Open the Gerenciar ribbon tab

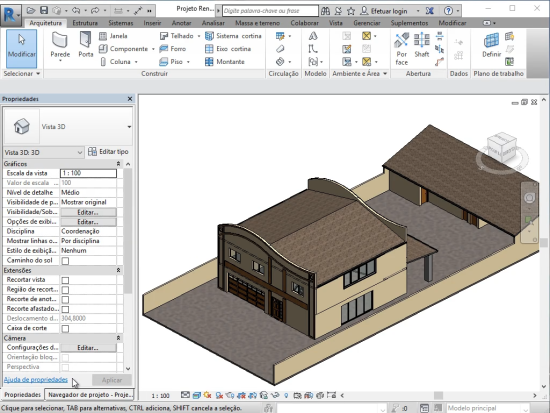click(x=367, y=23)
